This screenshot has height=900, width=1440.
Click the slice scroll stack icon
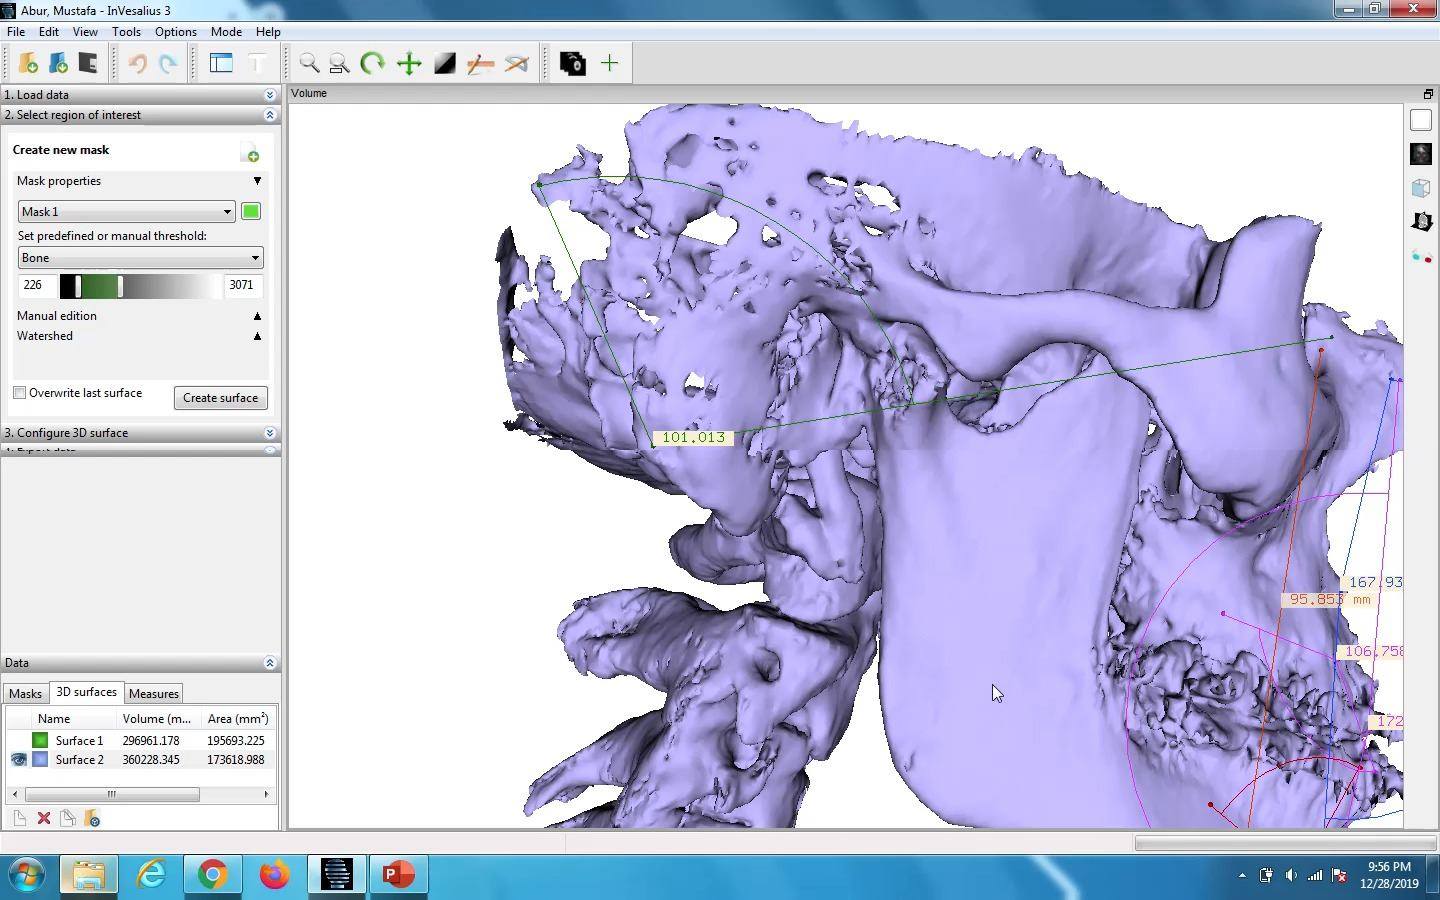pyautogui.click(x=573, y=64)
